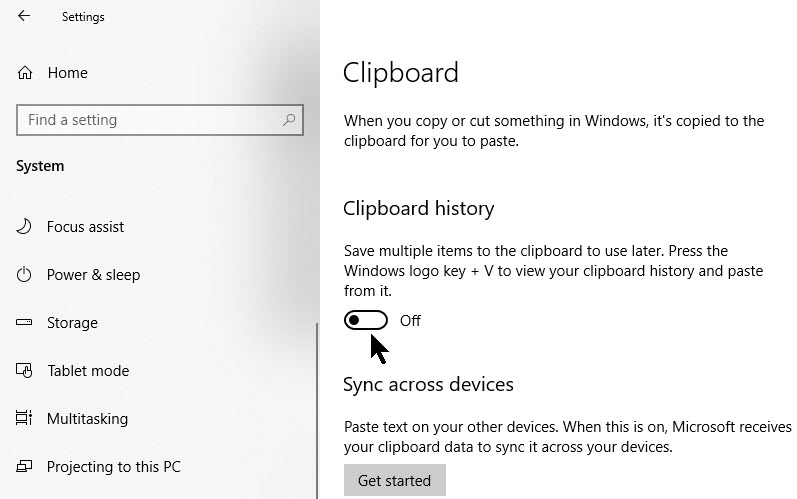This screenshot has width=797, height=499.
Task: Click the Projecting to this PC icon
Action: point(25,467)
